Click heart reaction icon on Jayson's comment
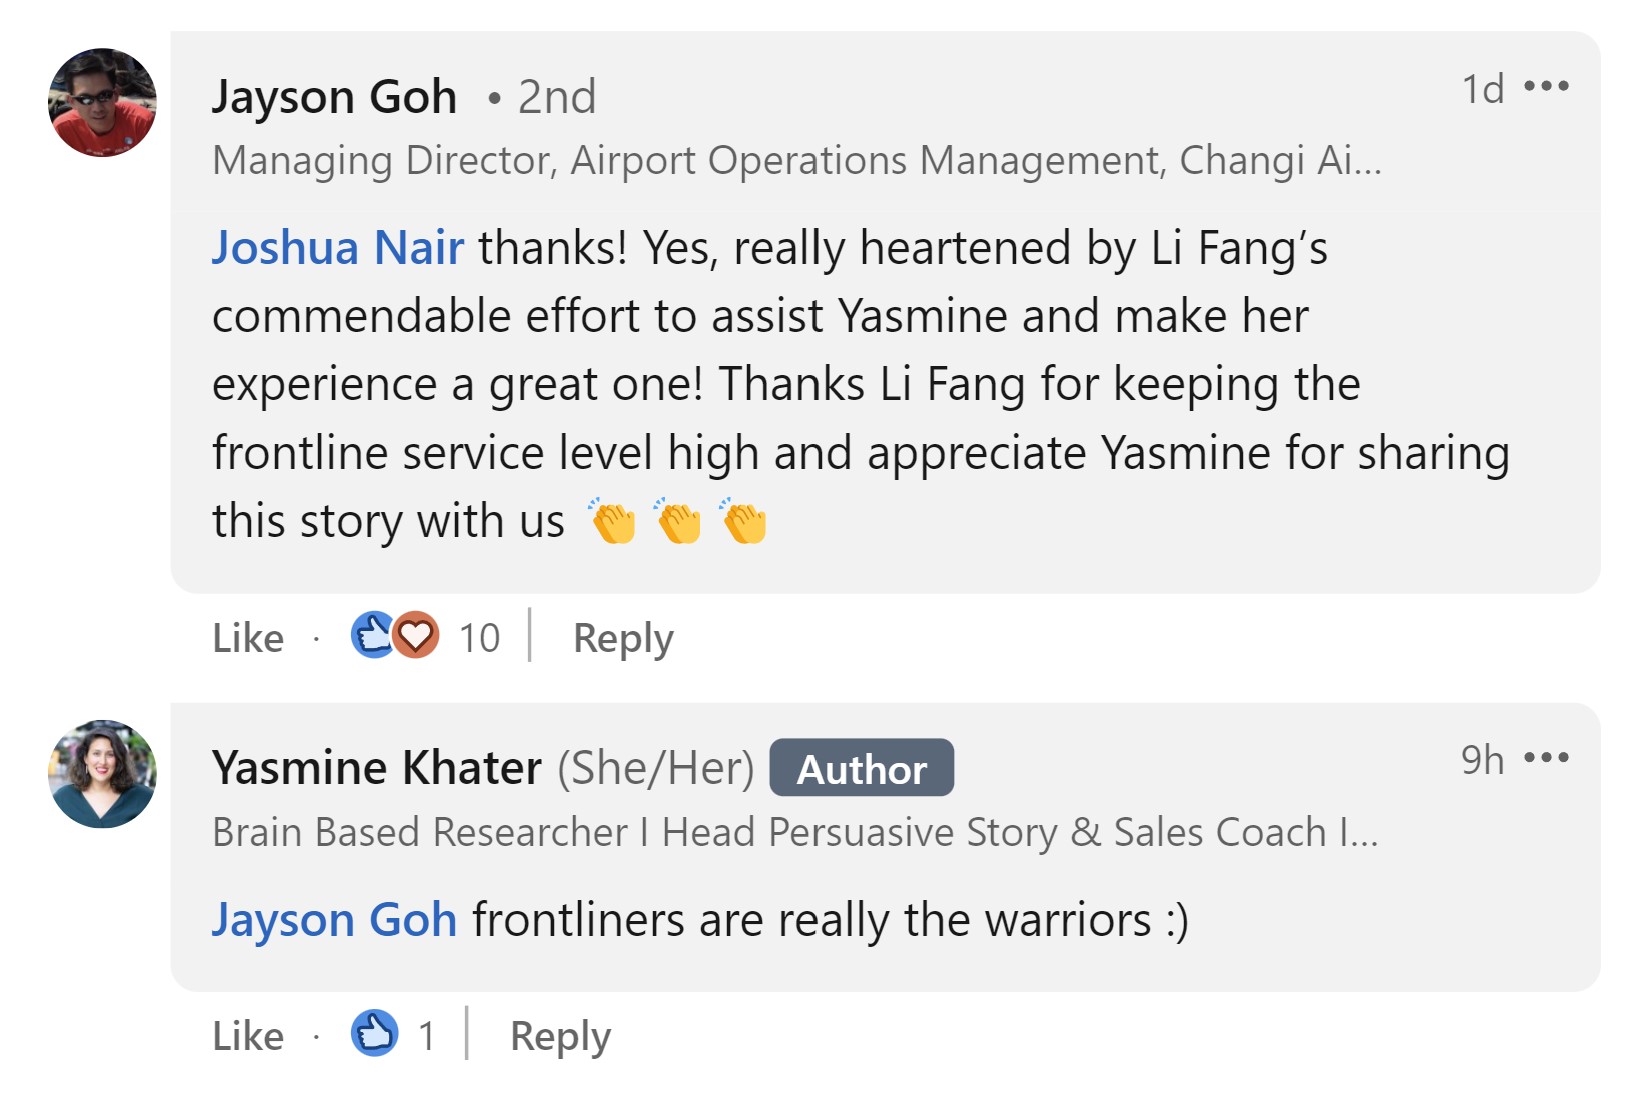Viewport: 1626px width, 1094px height. [416, 634]
